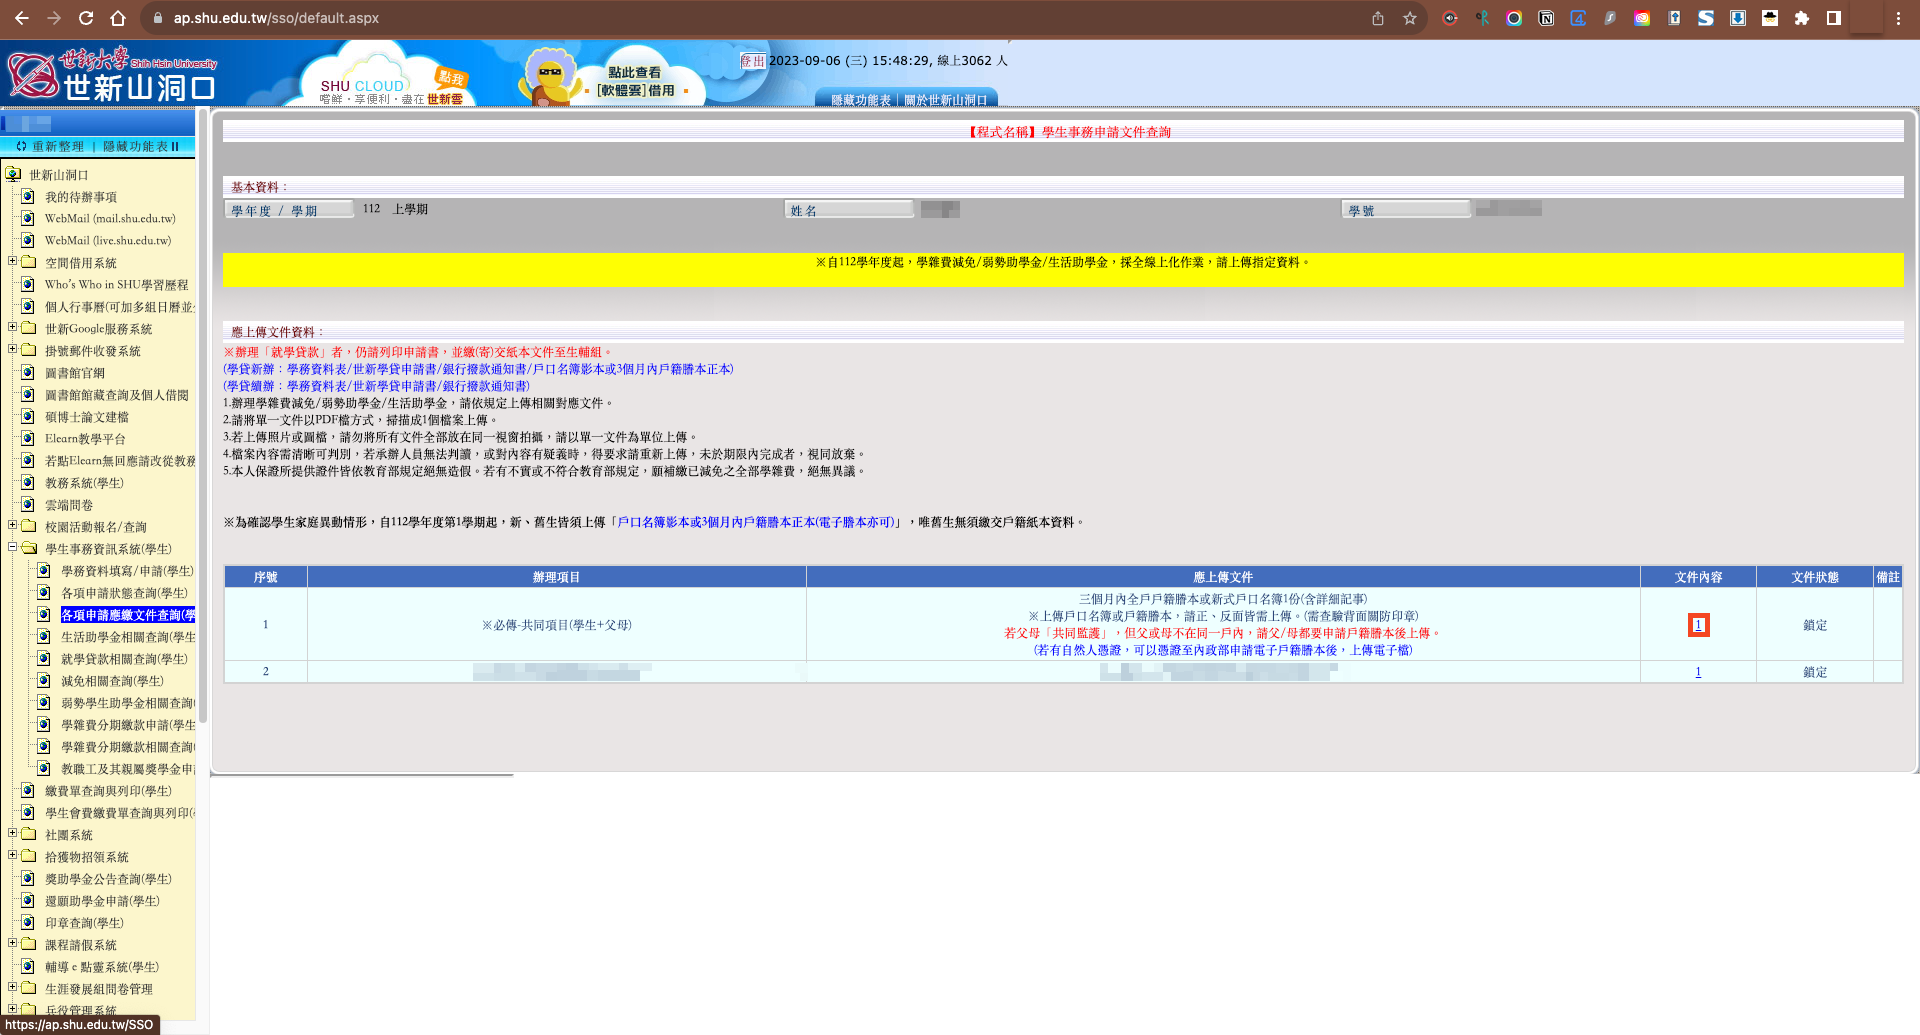Open the blue download-arrow extension icon

[1738, 18]
